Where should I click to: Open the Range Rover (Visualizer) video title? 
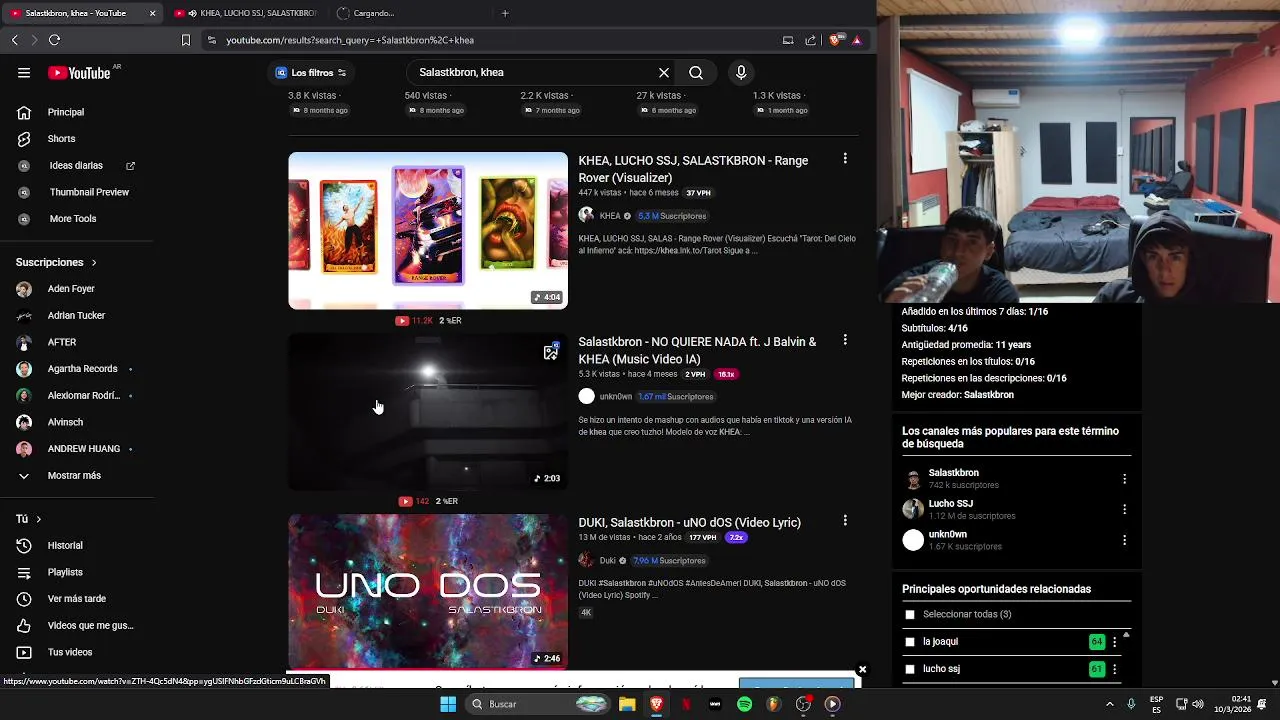pos(693,169)
